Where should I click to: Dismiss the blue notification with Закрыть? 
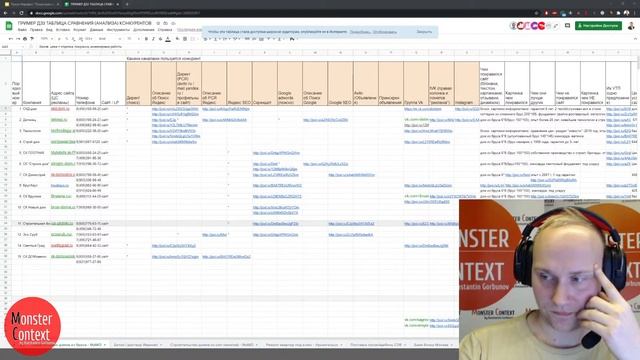click(x=424, y=32)
